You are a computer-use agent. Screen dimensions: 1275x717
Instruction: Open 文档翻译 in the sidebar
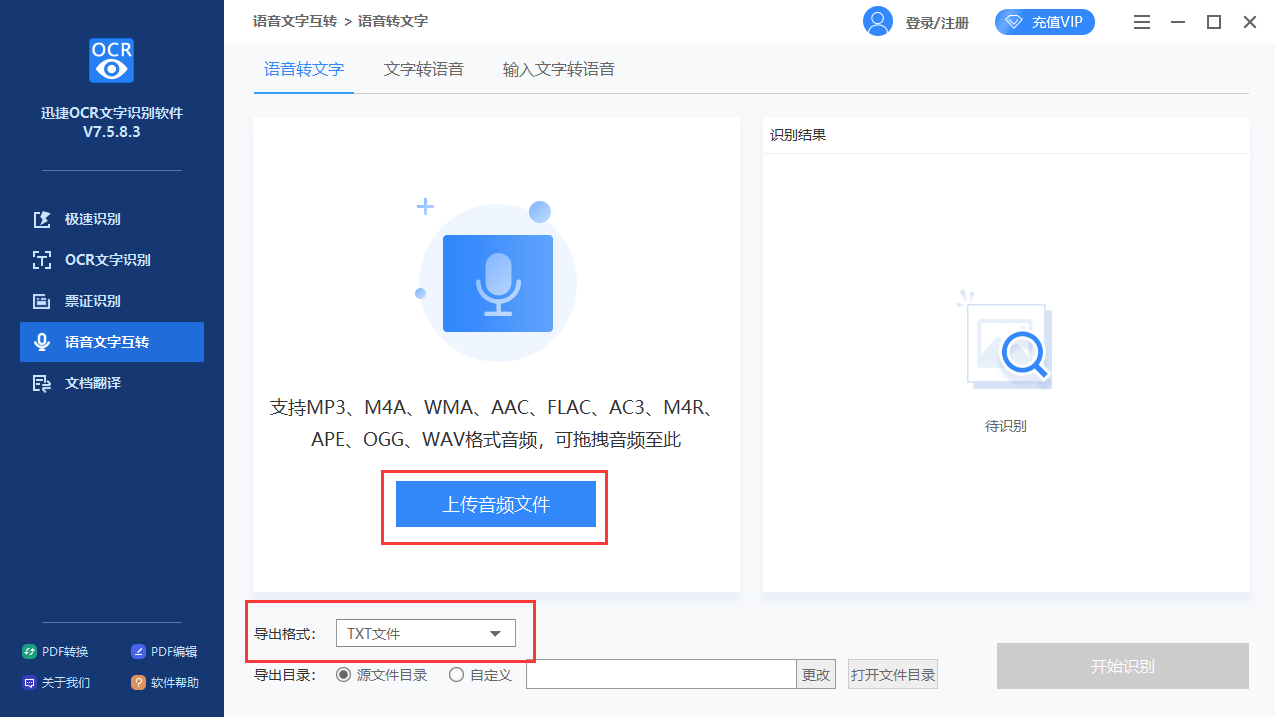click(92, 383)
